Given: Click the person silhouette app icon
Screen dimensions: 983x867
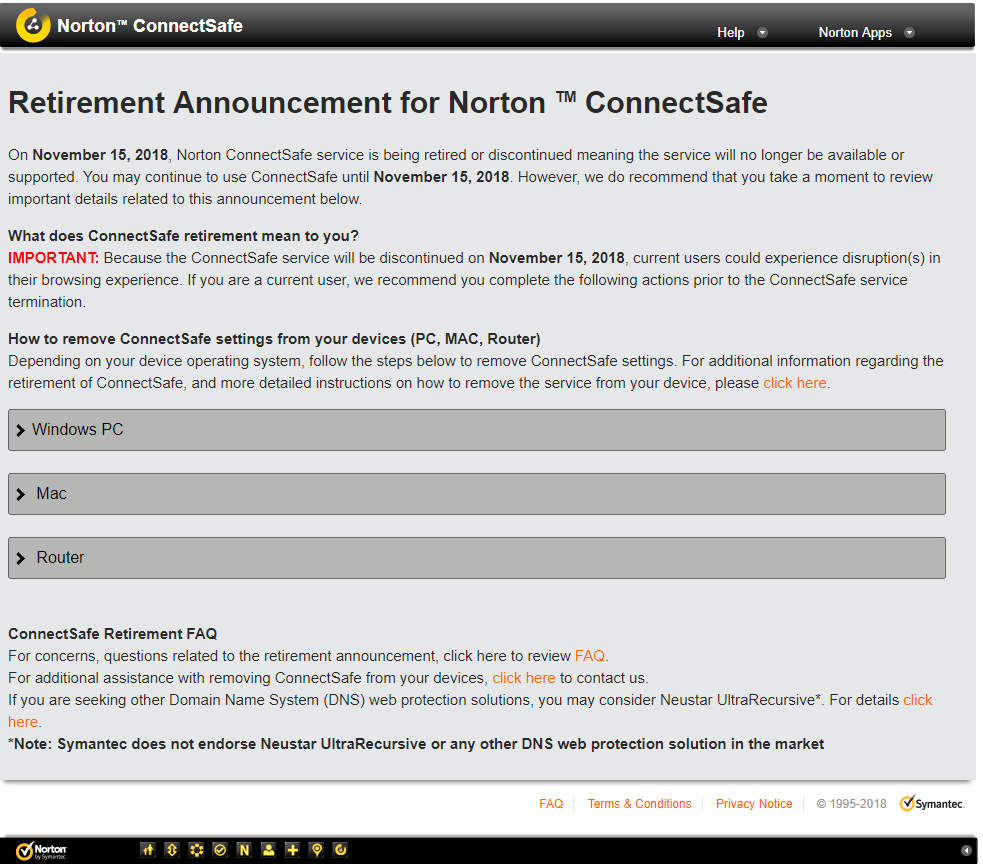Looking at the screenshot, I should pyautogui.click(x=268, y=850).
